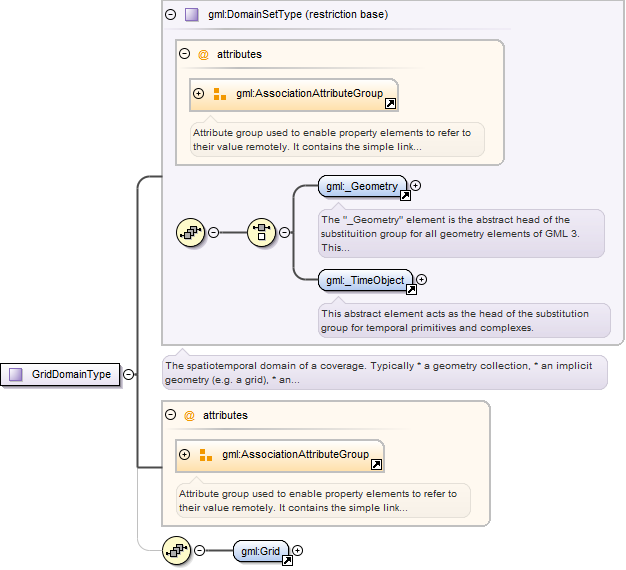Image resolution: width=626 pixels, height=570 pixels.
Task: Expand the gml:_TimeObject element
Action: 422,279
